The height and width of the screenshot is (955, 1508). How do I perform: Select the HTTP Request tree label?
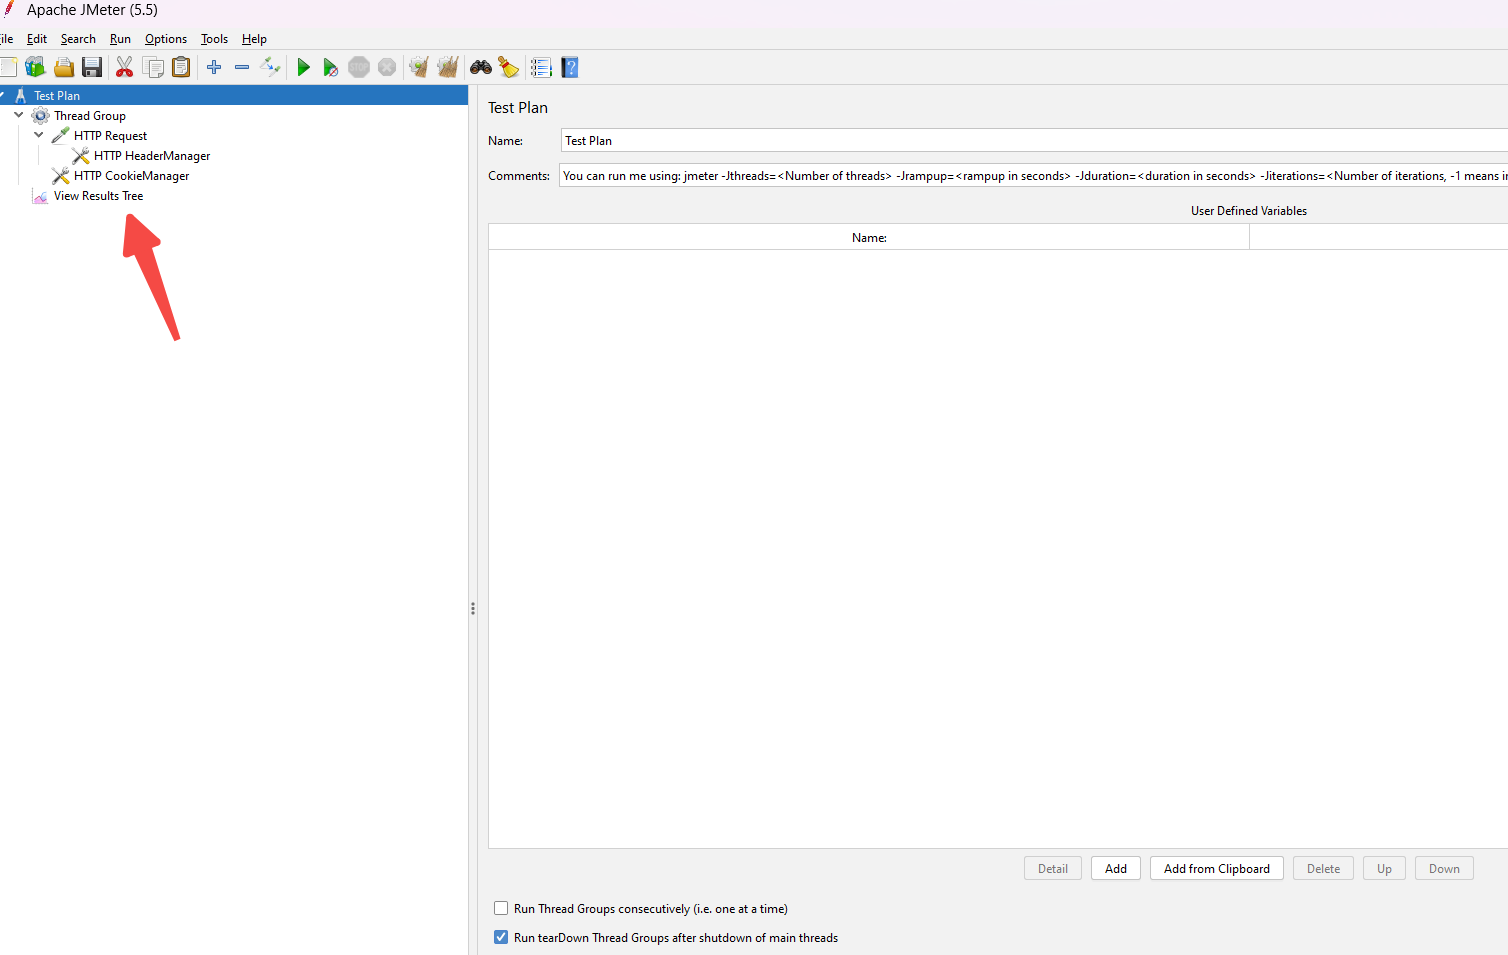tap(110, 136)
